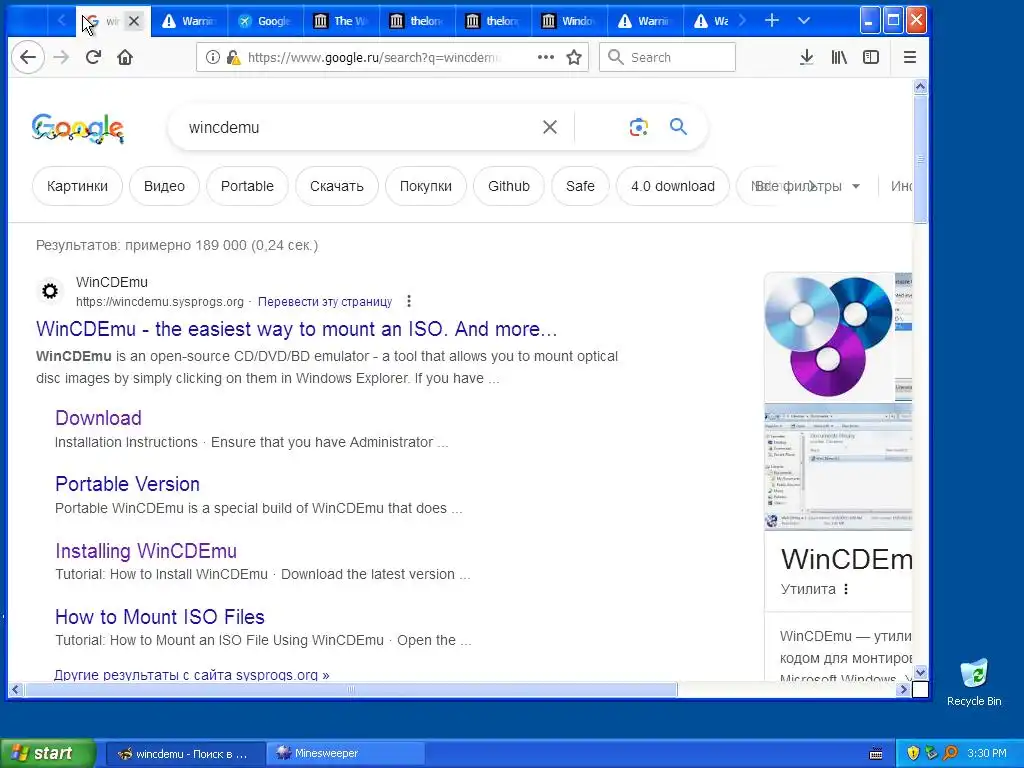
Task: Open the Firefox hamburger menu
Action: click(x=910, y=57)
